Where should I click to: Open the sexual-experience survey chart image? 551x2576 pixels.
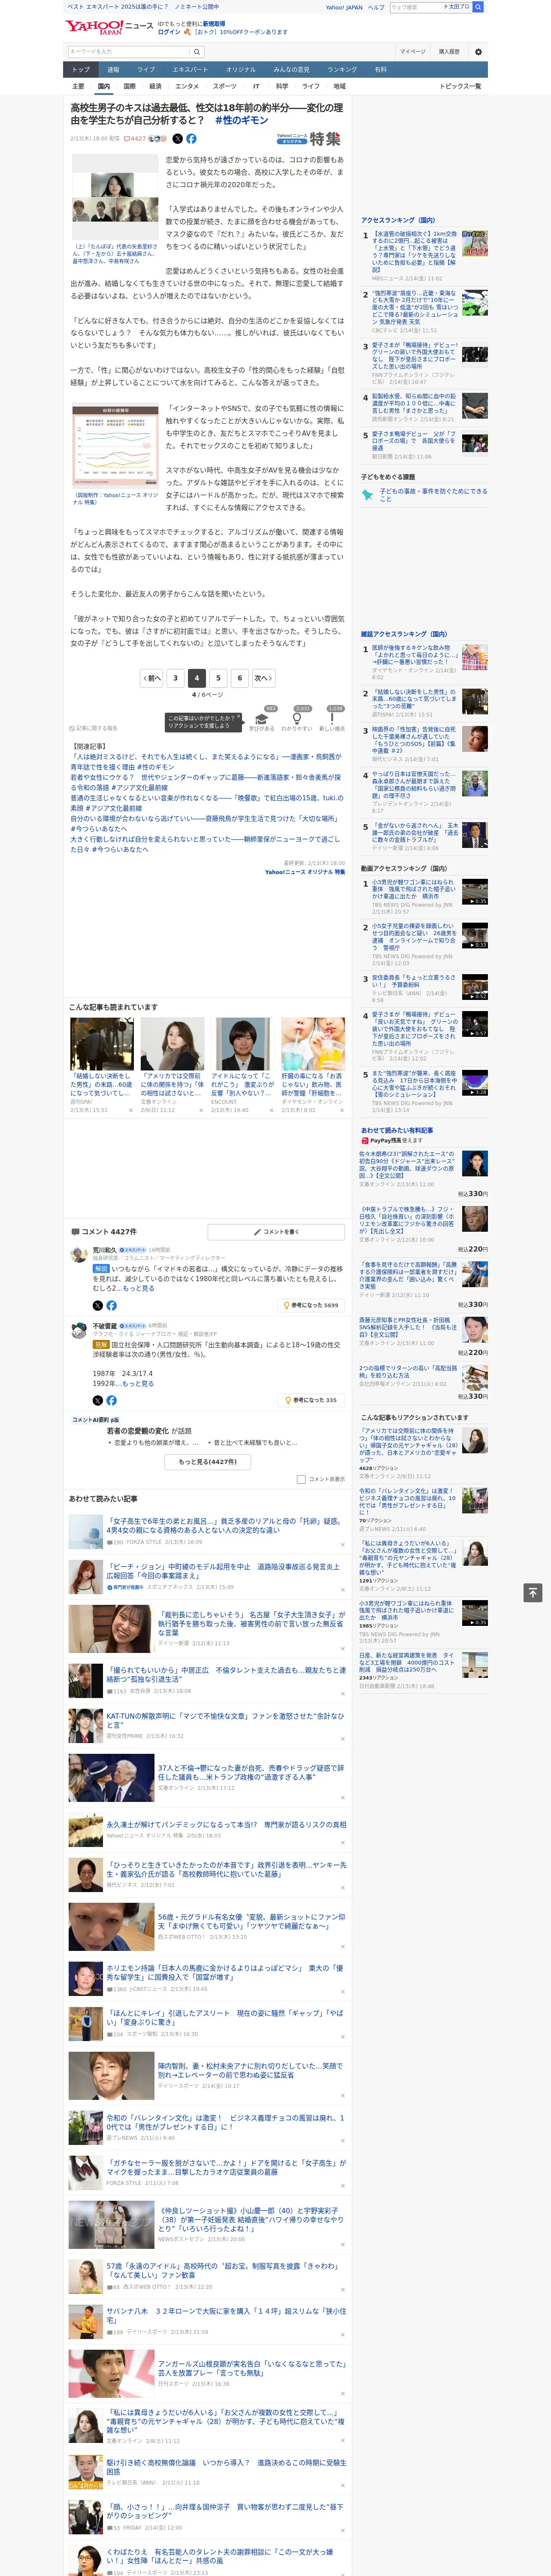tap(115, 447)
